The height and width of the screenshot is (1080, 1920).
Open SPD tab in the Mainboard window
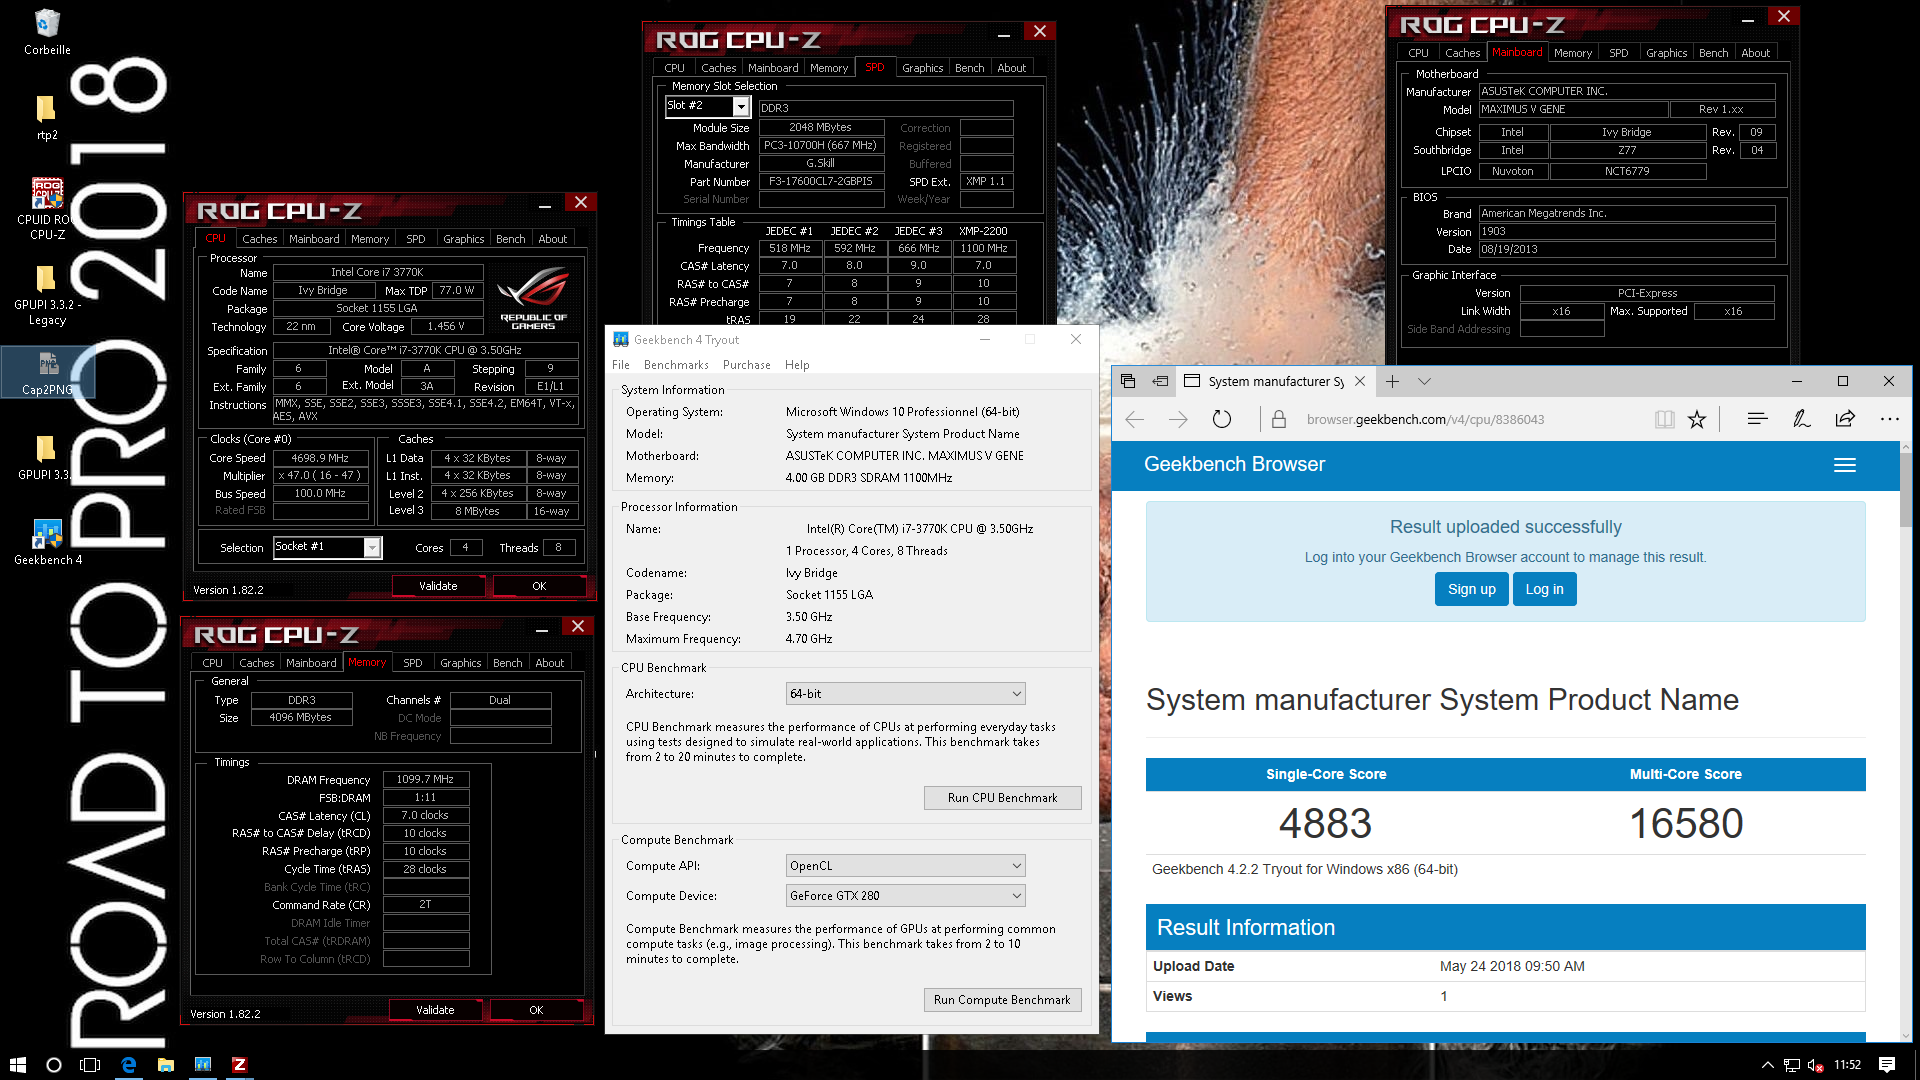(x=1618, y=53)
